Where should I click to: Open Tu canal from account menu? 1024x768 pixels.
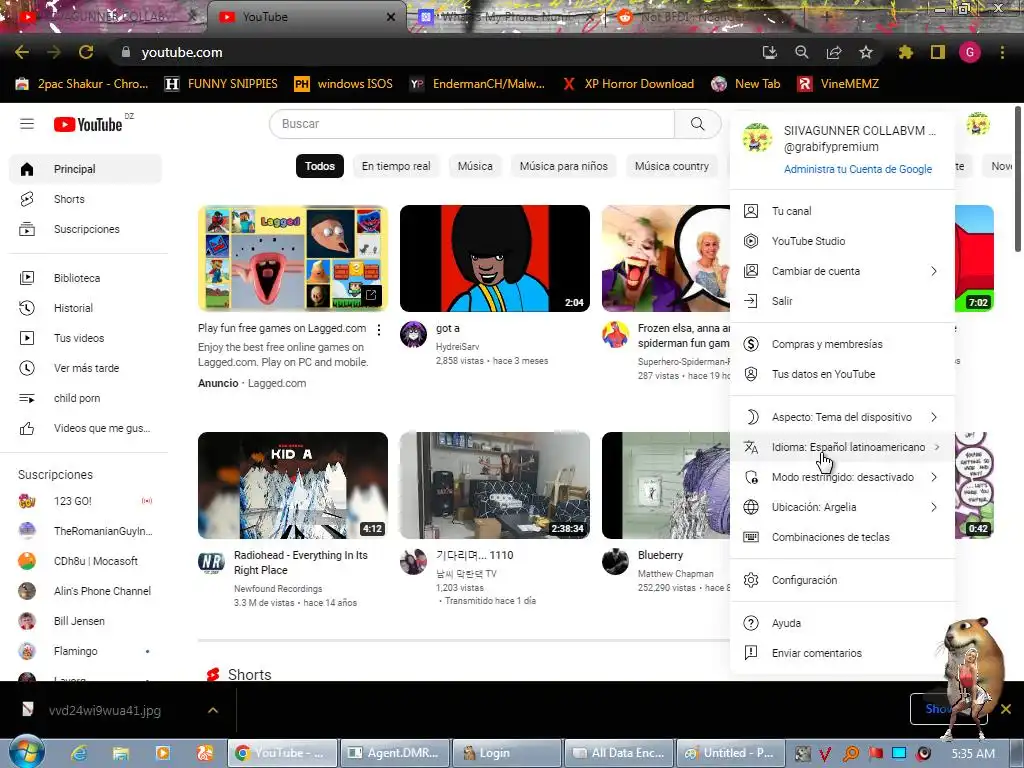click(x=842, y=211)
